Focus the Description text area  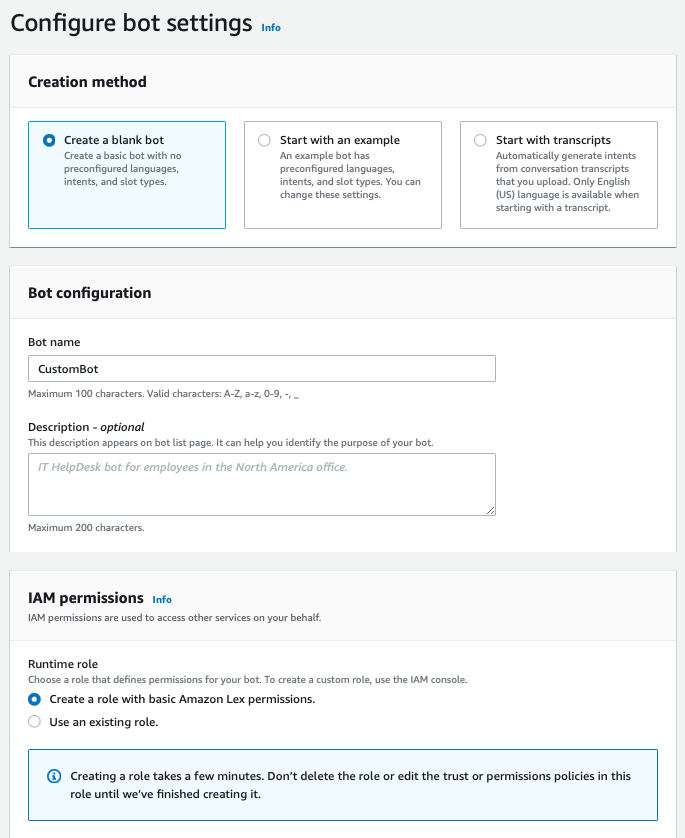point(262,484)
